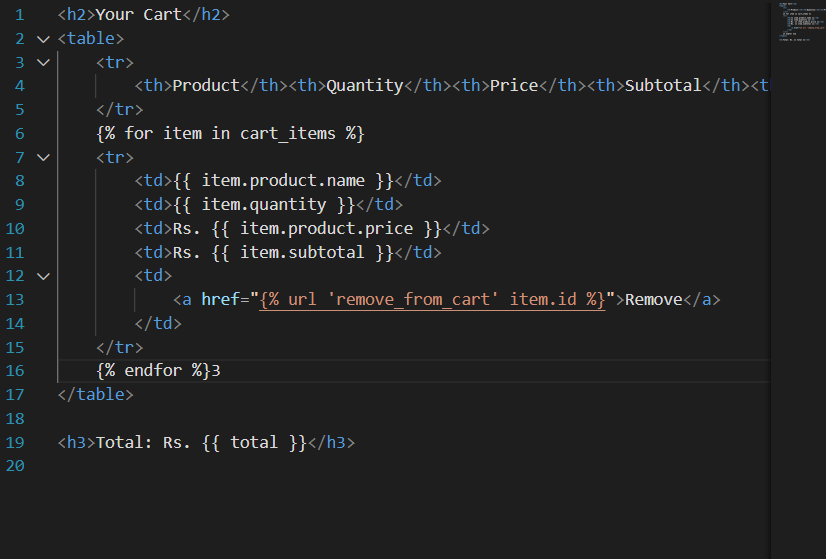The height and width of the screenshot is (559, 826).
Task: Click 'item.product.price' on line 10
Action: point(326,229)
